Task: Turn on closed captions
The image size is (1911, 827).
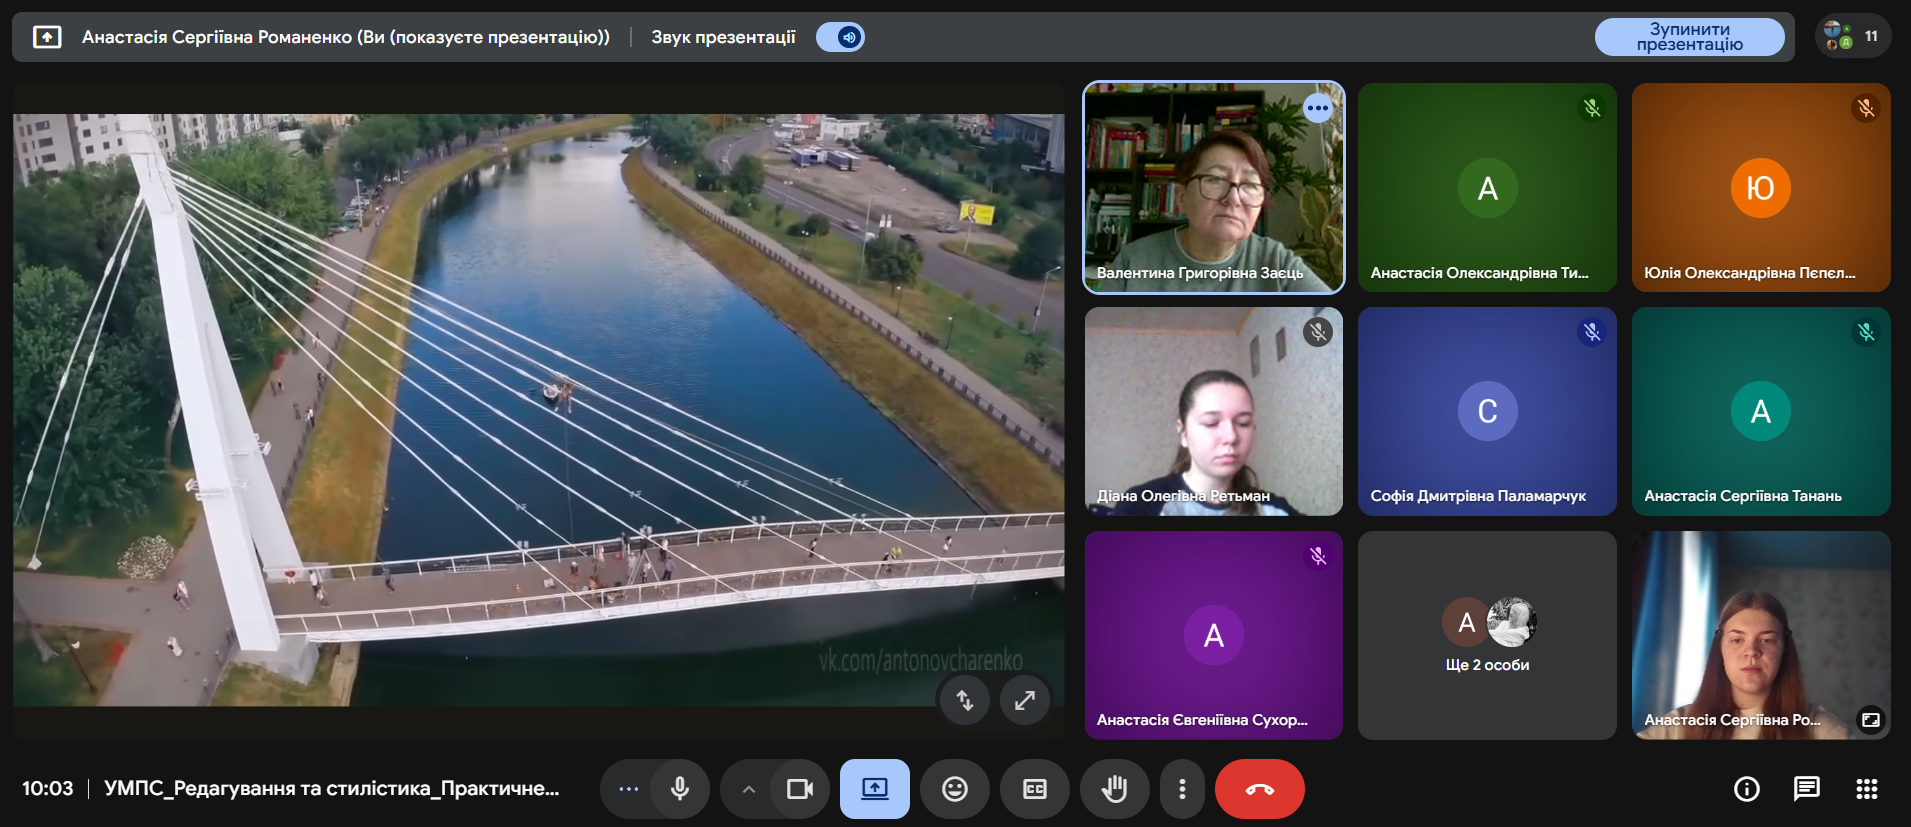Action: [1035, 789]
